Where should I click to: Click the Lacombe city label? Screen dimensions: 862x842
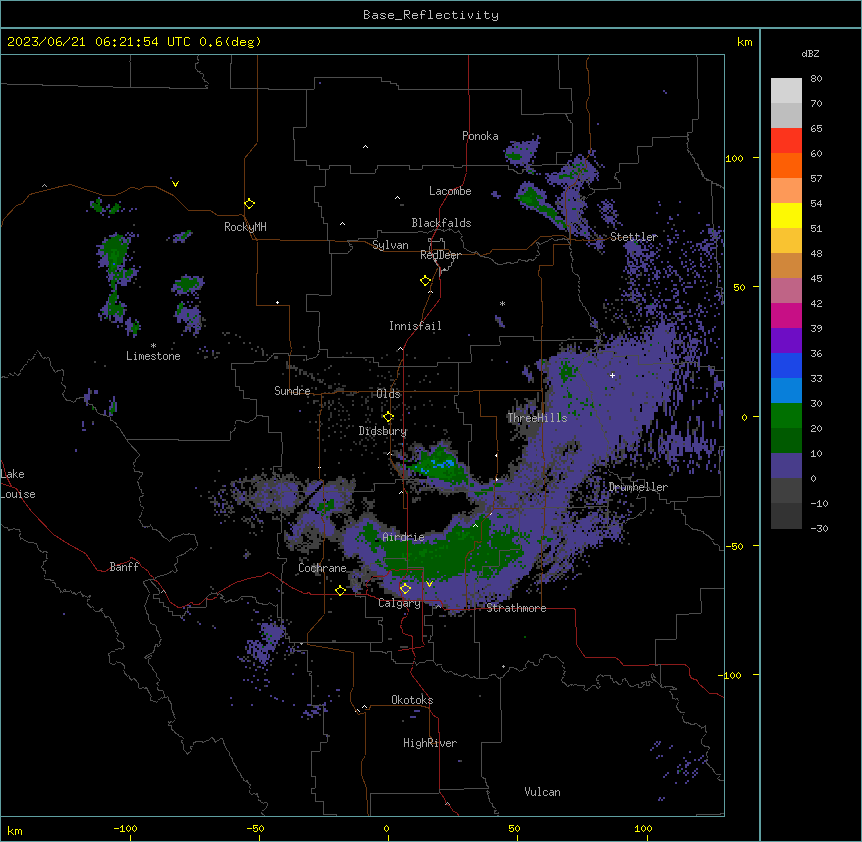pyautogui.click(x=450, y=191)
